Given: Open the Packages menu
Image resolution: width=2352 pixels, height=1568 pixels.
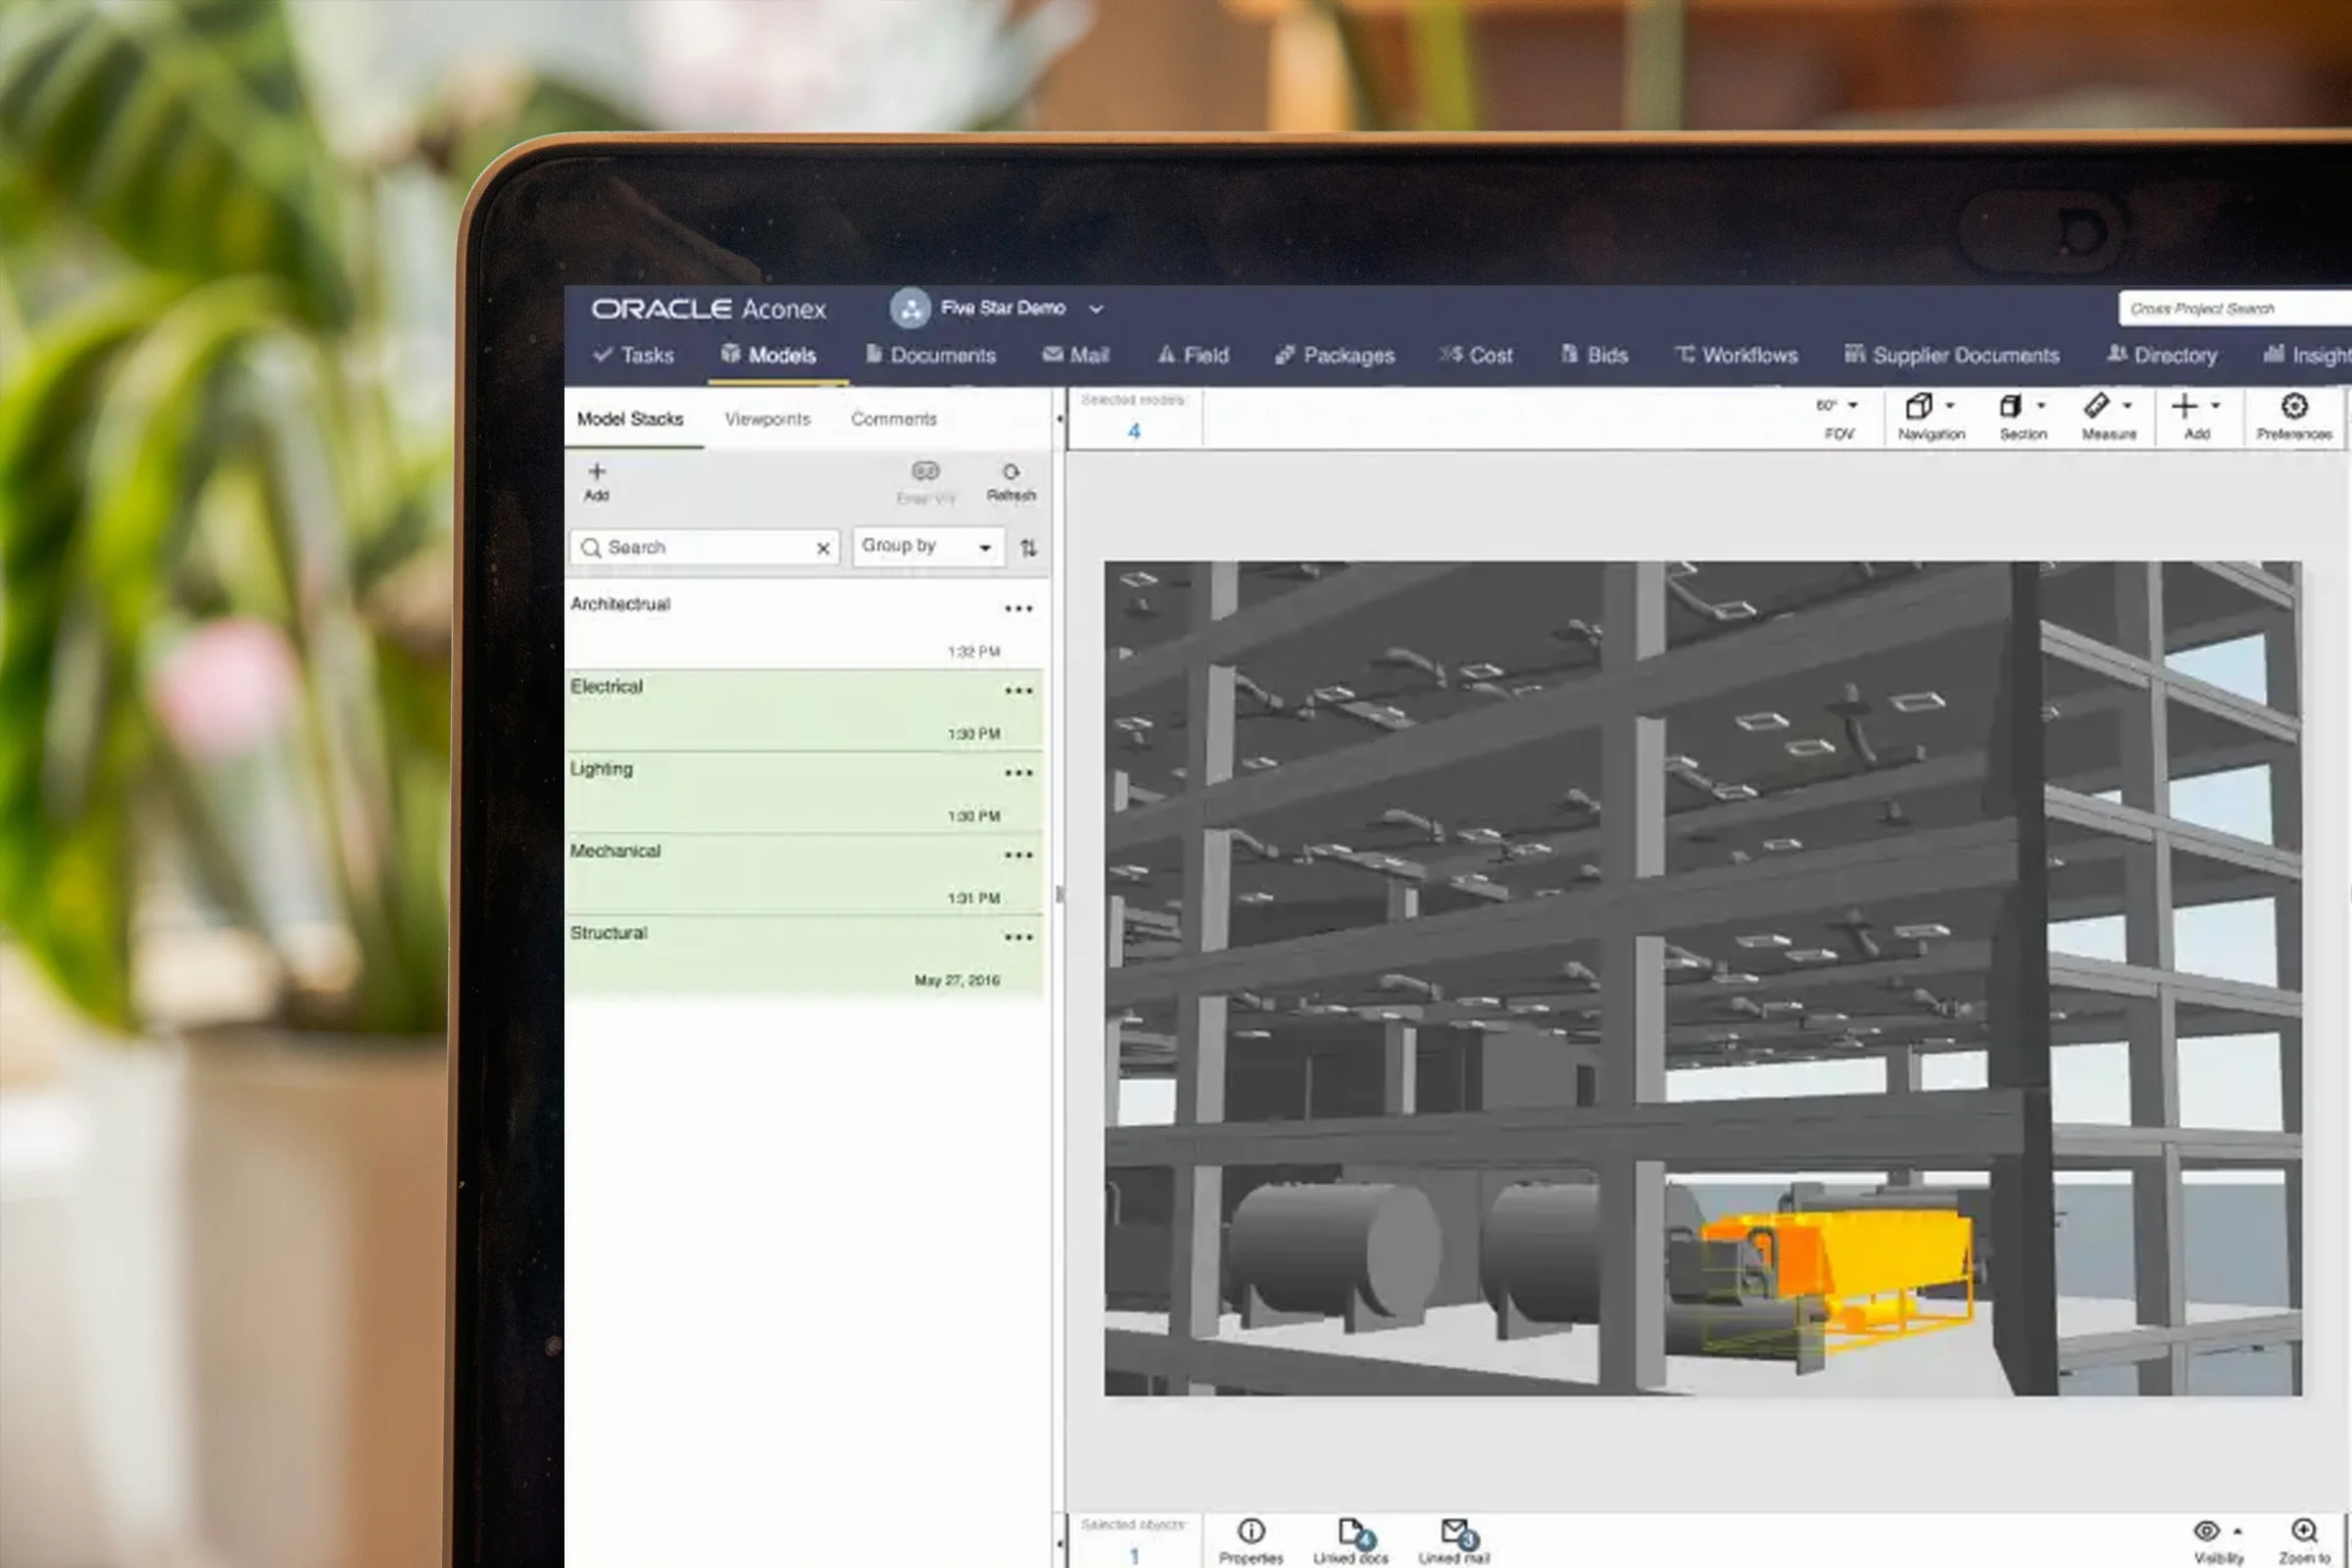Looking at the screenshot, I should point(1335,355).
